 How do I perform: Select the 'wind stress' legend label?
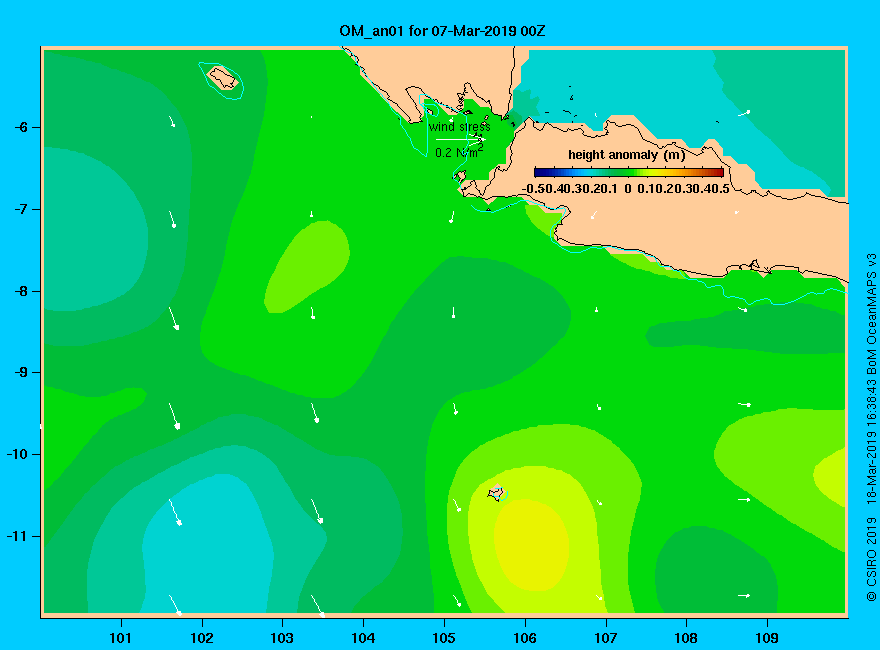tap(459, 127)
